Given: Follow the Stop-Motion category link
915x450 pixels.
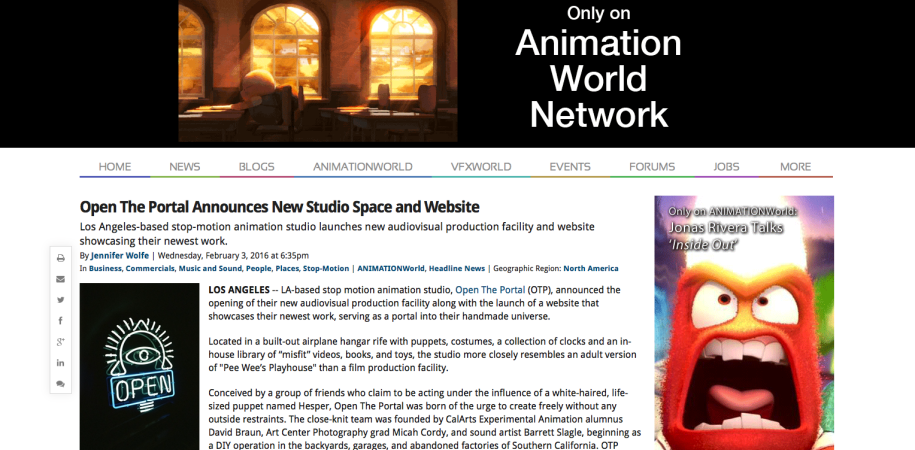Looking at the screenshot, I should coord(326,268).
